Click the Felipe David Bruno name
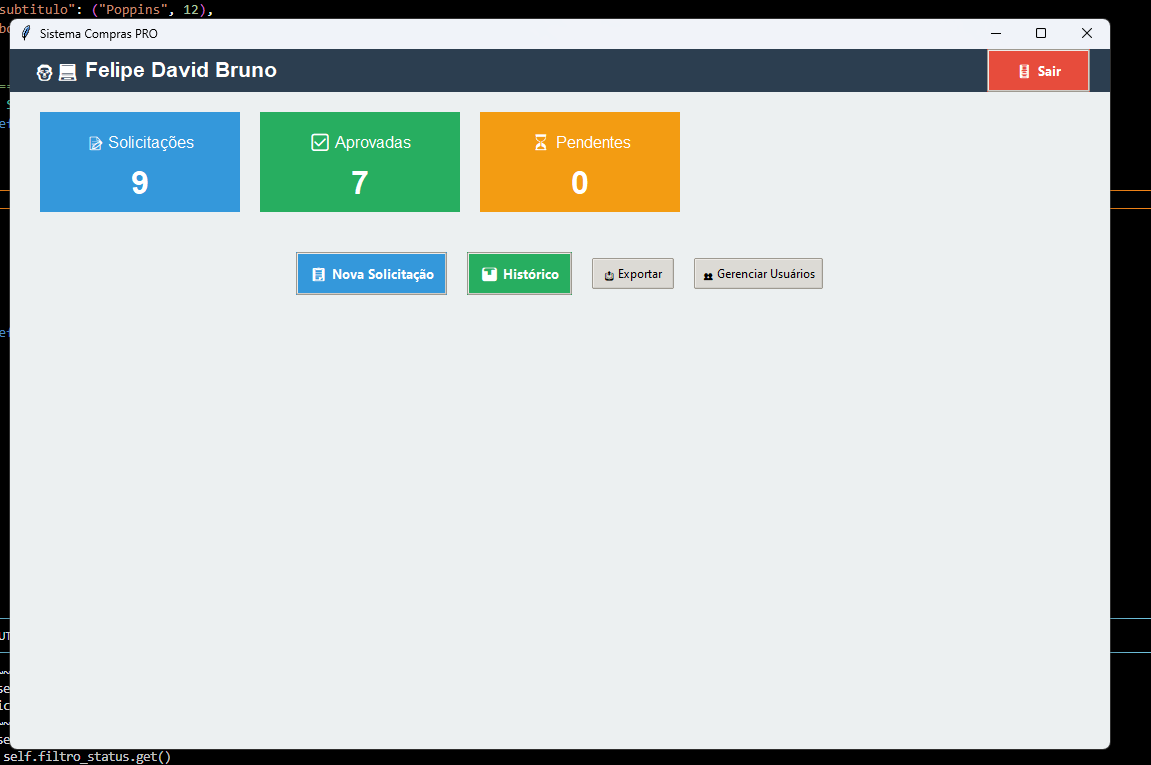 point(181,70)
